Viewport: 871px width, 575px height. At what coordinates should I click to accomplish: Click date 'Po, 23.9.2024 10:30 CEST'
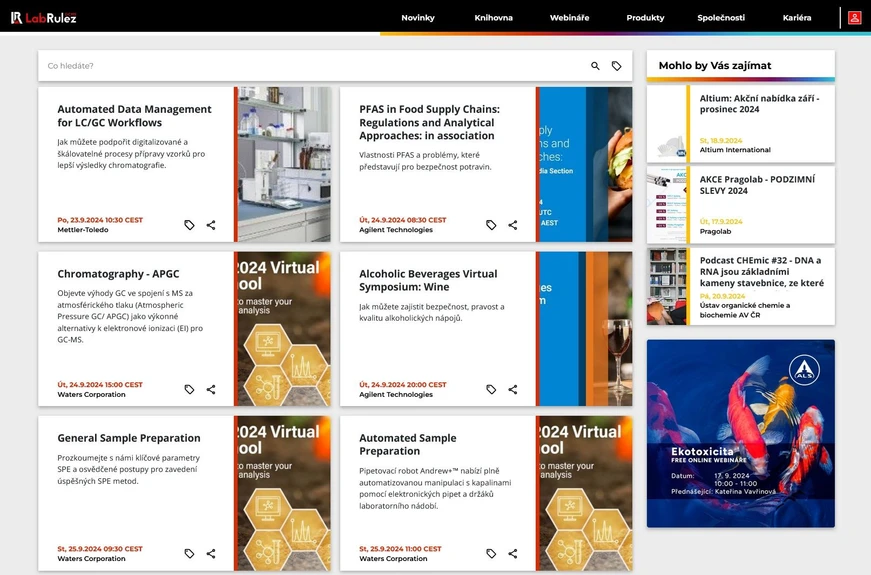coord(100,220)
